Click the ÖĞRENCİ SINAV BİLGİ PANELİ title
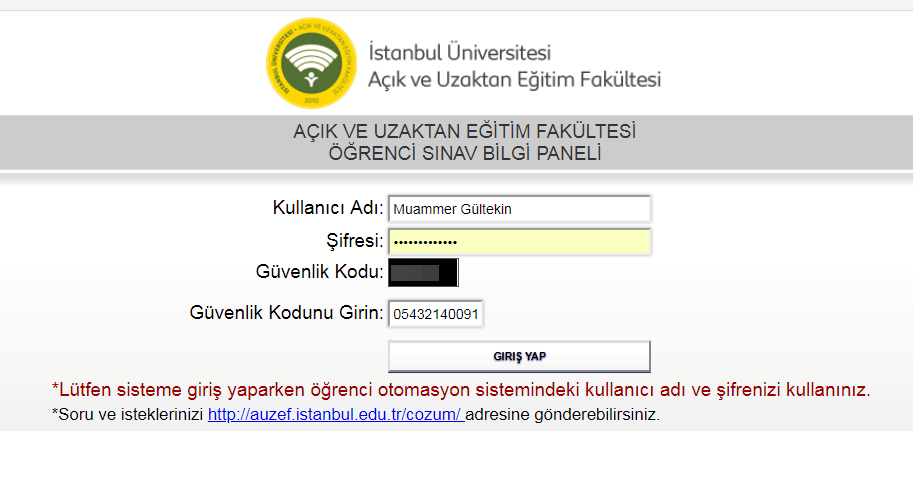 point(465,153)
